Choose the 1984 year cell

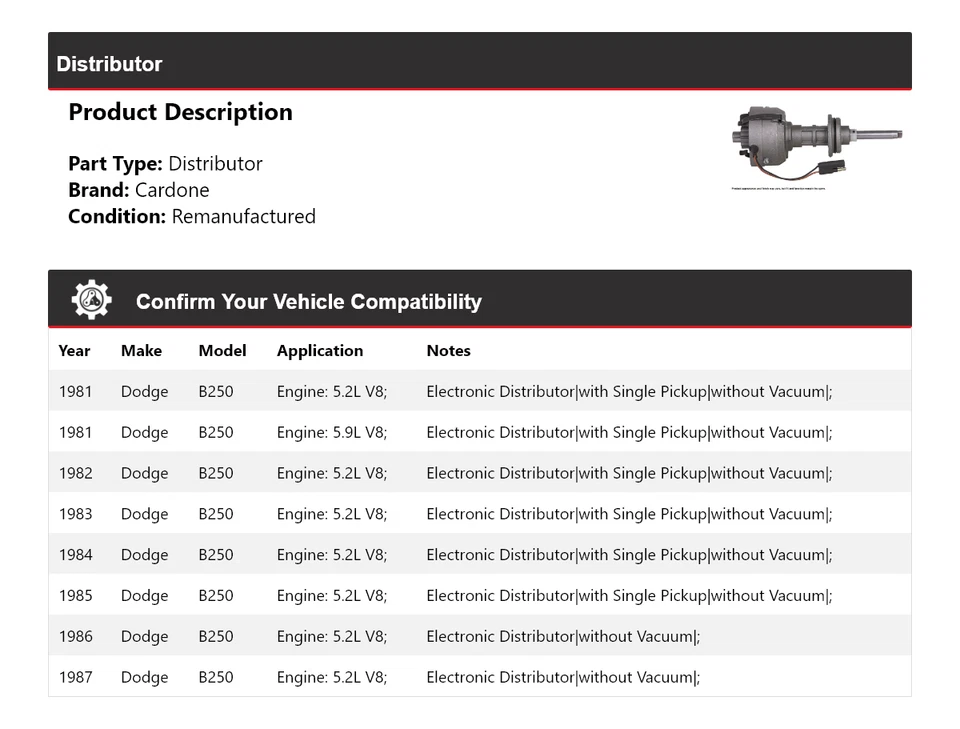coord(75,555)
